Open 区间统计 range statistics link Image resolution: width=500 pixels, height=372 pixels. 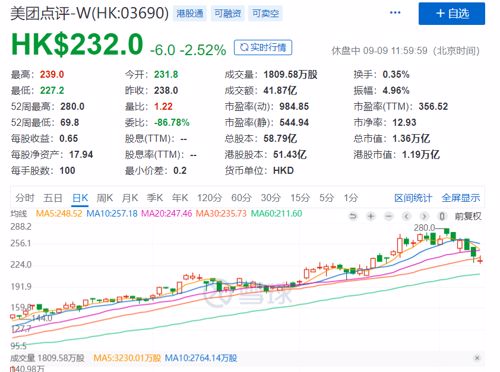tap(413, 198)
